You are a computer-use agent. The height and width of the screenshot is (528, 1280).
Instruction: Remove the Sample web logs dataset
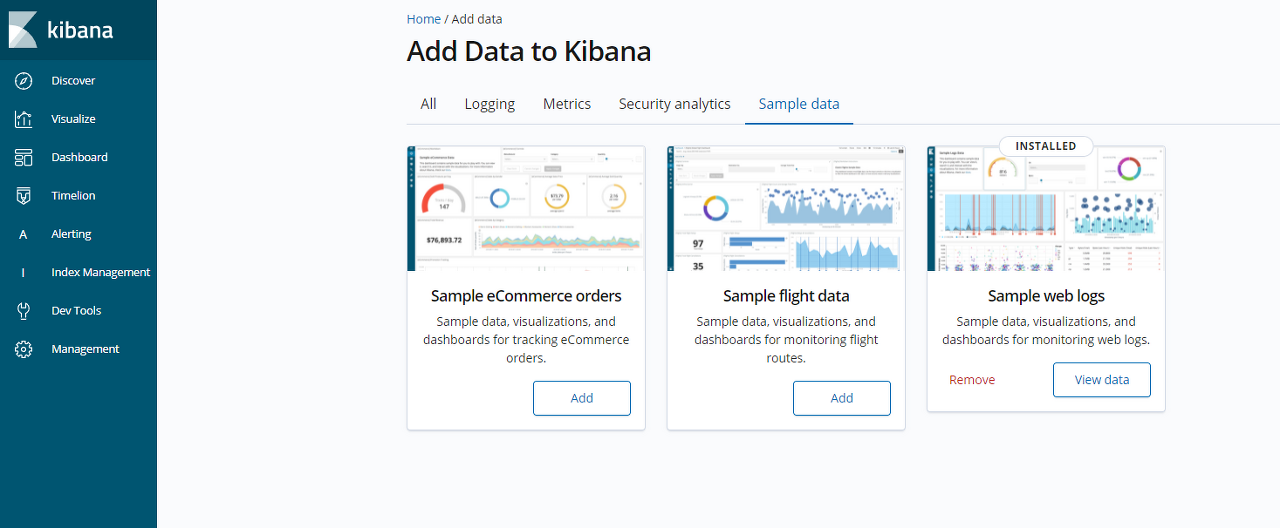pos(972,380)
